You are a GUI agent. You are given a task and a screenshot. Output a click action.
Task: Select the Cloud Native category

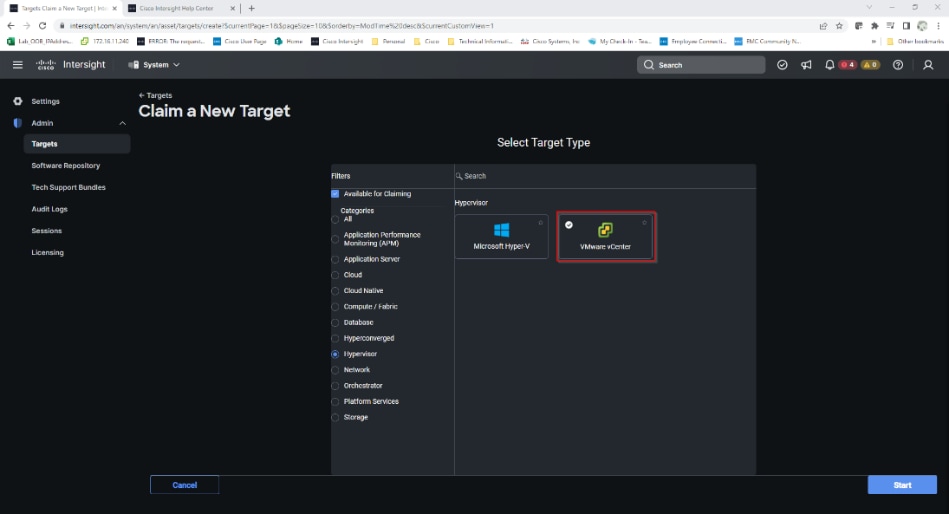[x=335, y=291]
